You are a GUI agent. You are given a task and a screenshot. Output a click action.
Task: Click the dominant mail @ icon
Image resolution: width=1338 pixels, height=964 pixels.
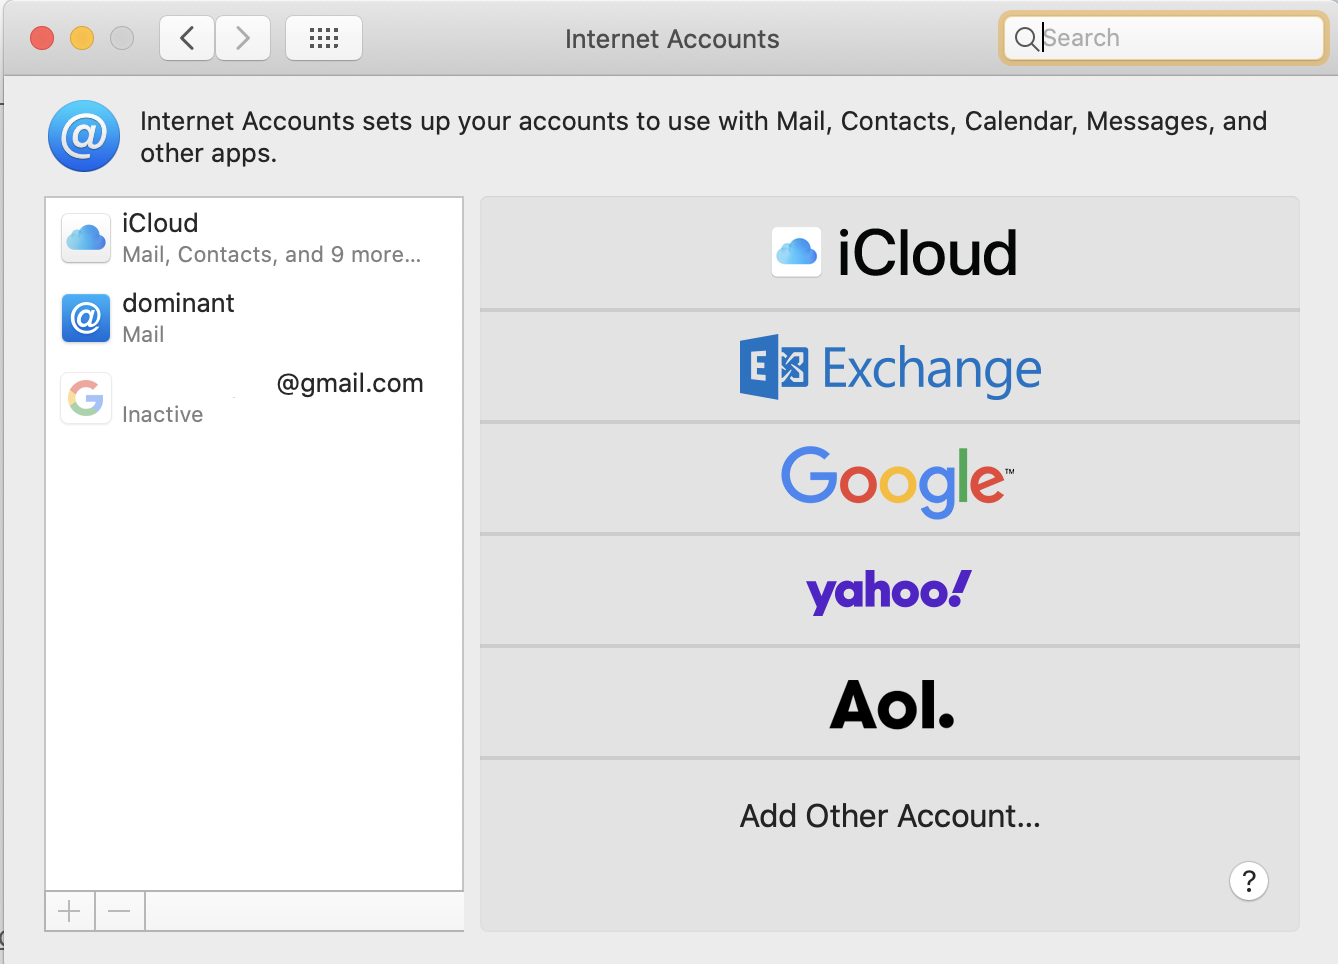pos(86,318)
